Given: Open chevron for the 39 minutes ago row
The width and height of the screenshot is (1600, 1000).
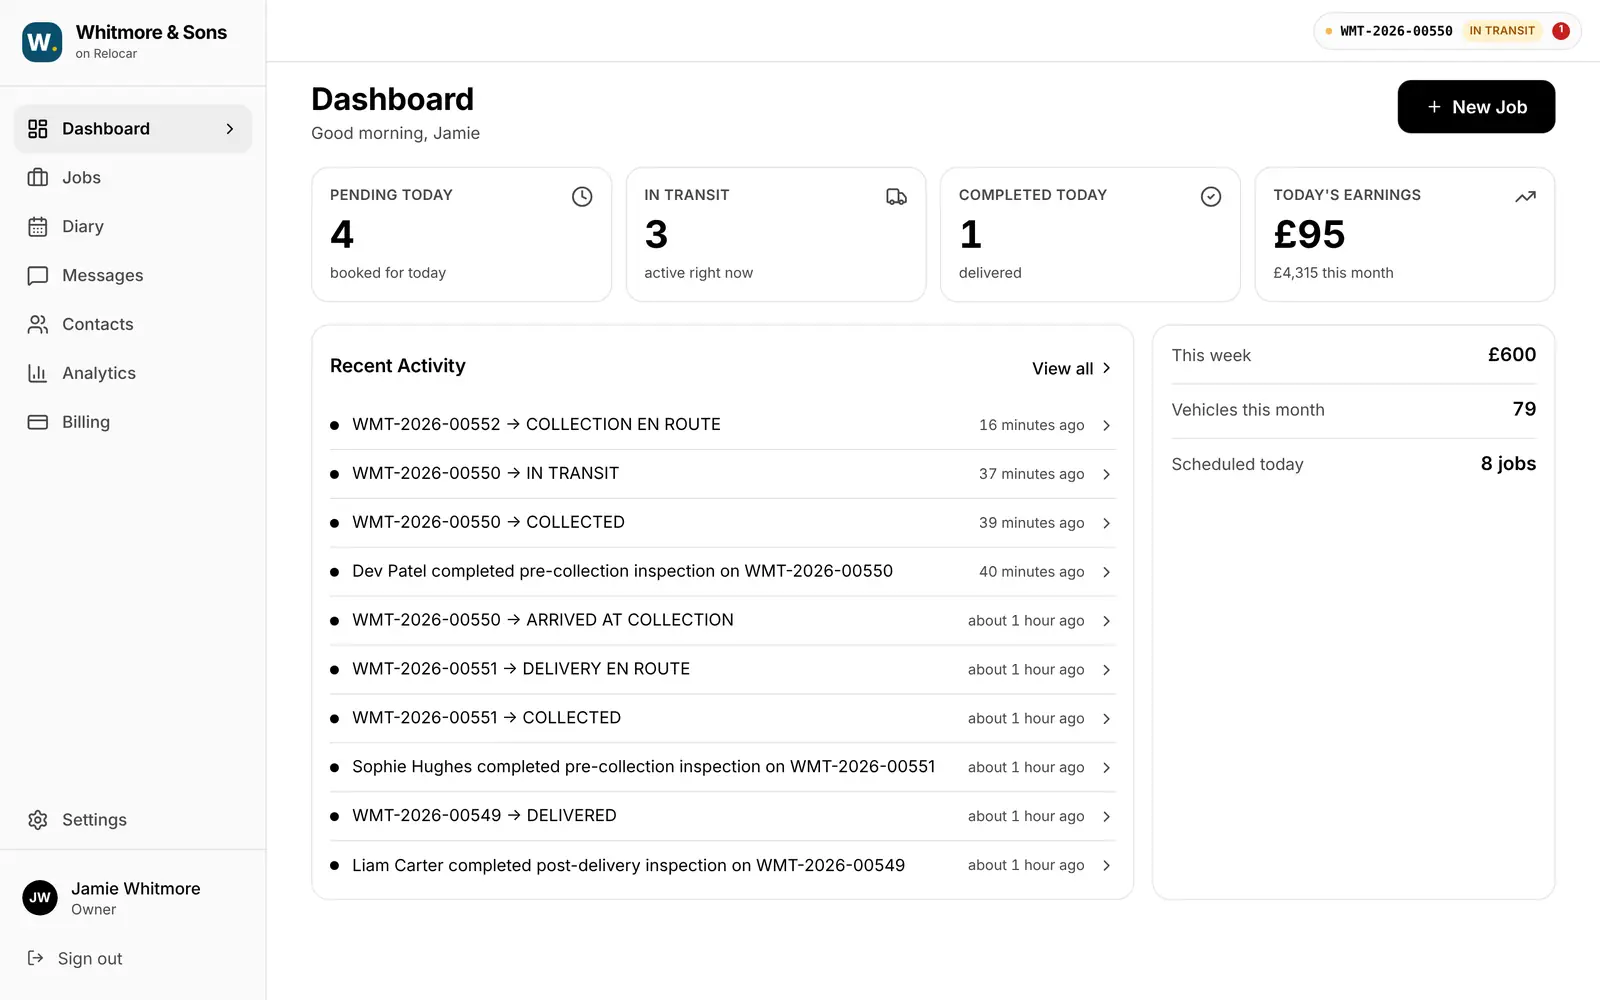Looking at the screenshot, I should click(1107, 523).
